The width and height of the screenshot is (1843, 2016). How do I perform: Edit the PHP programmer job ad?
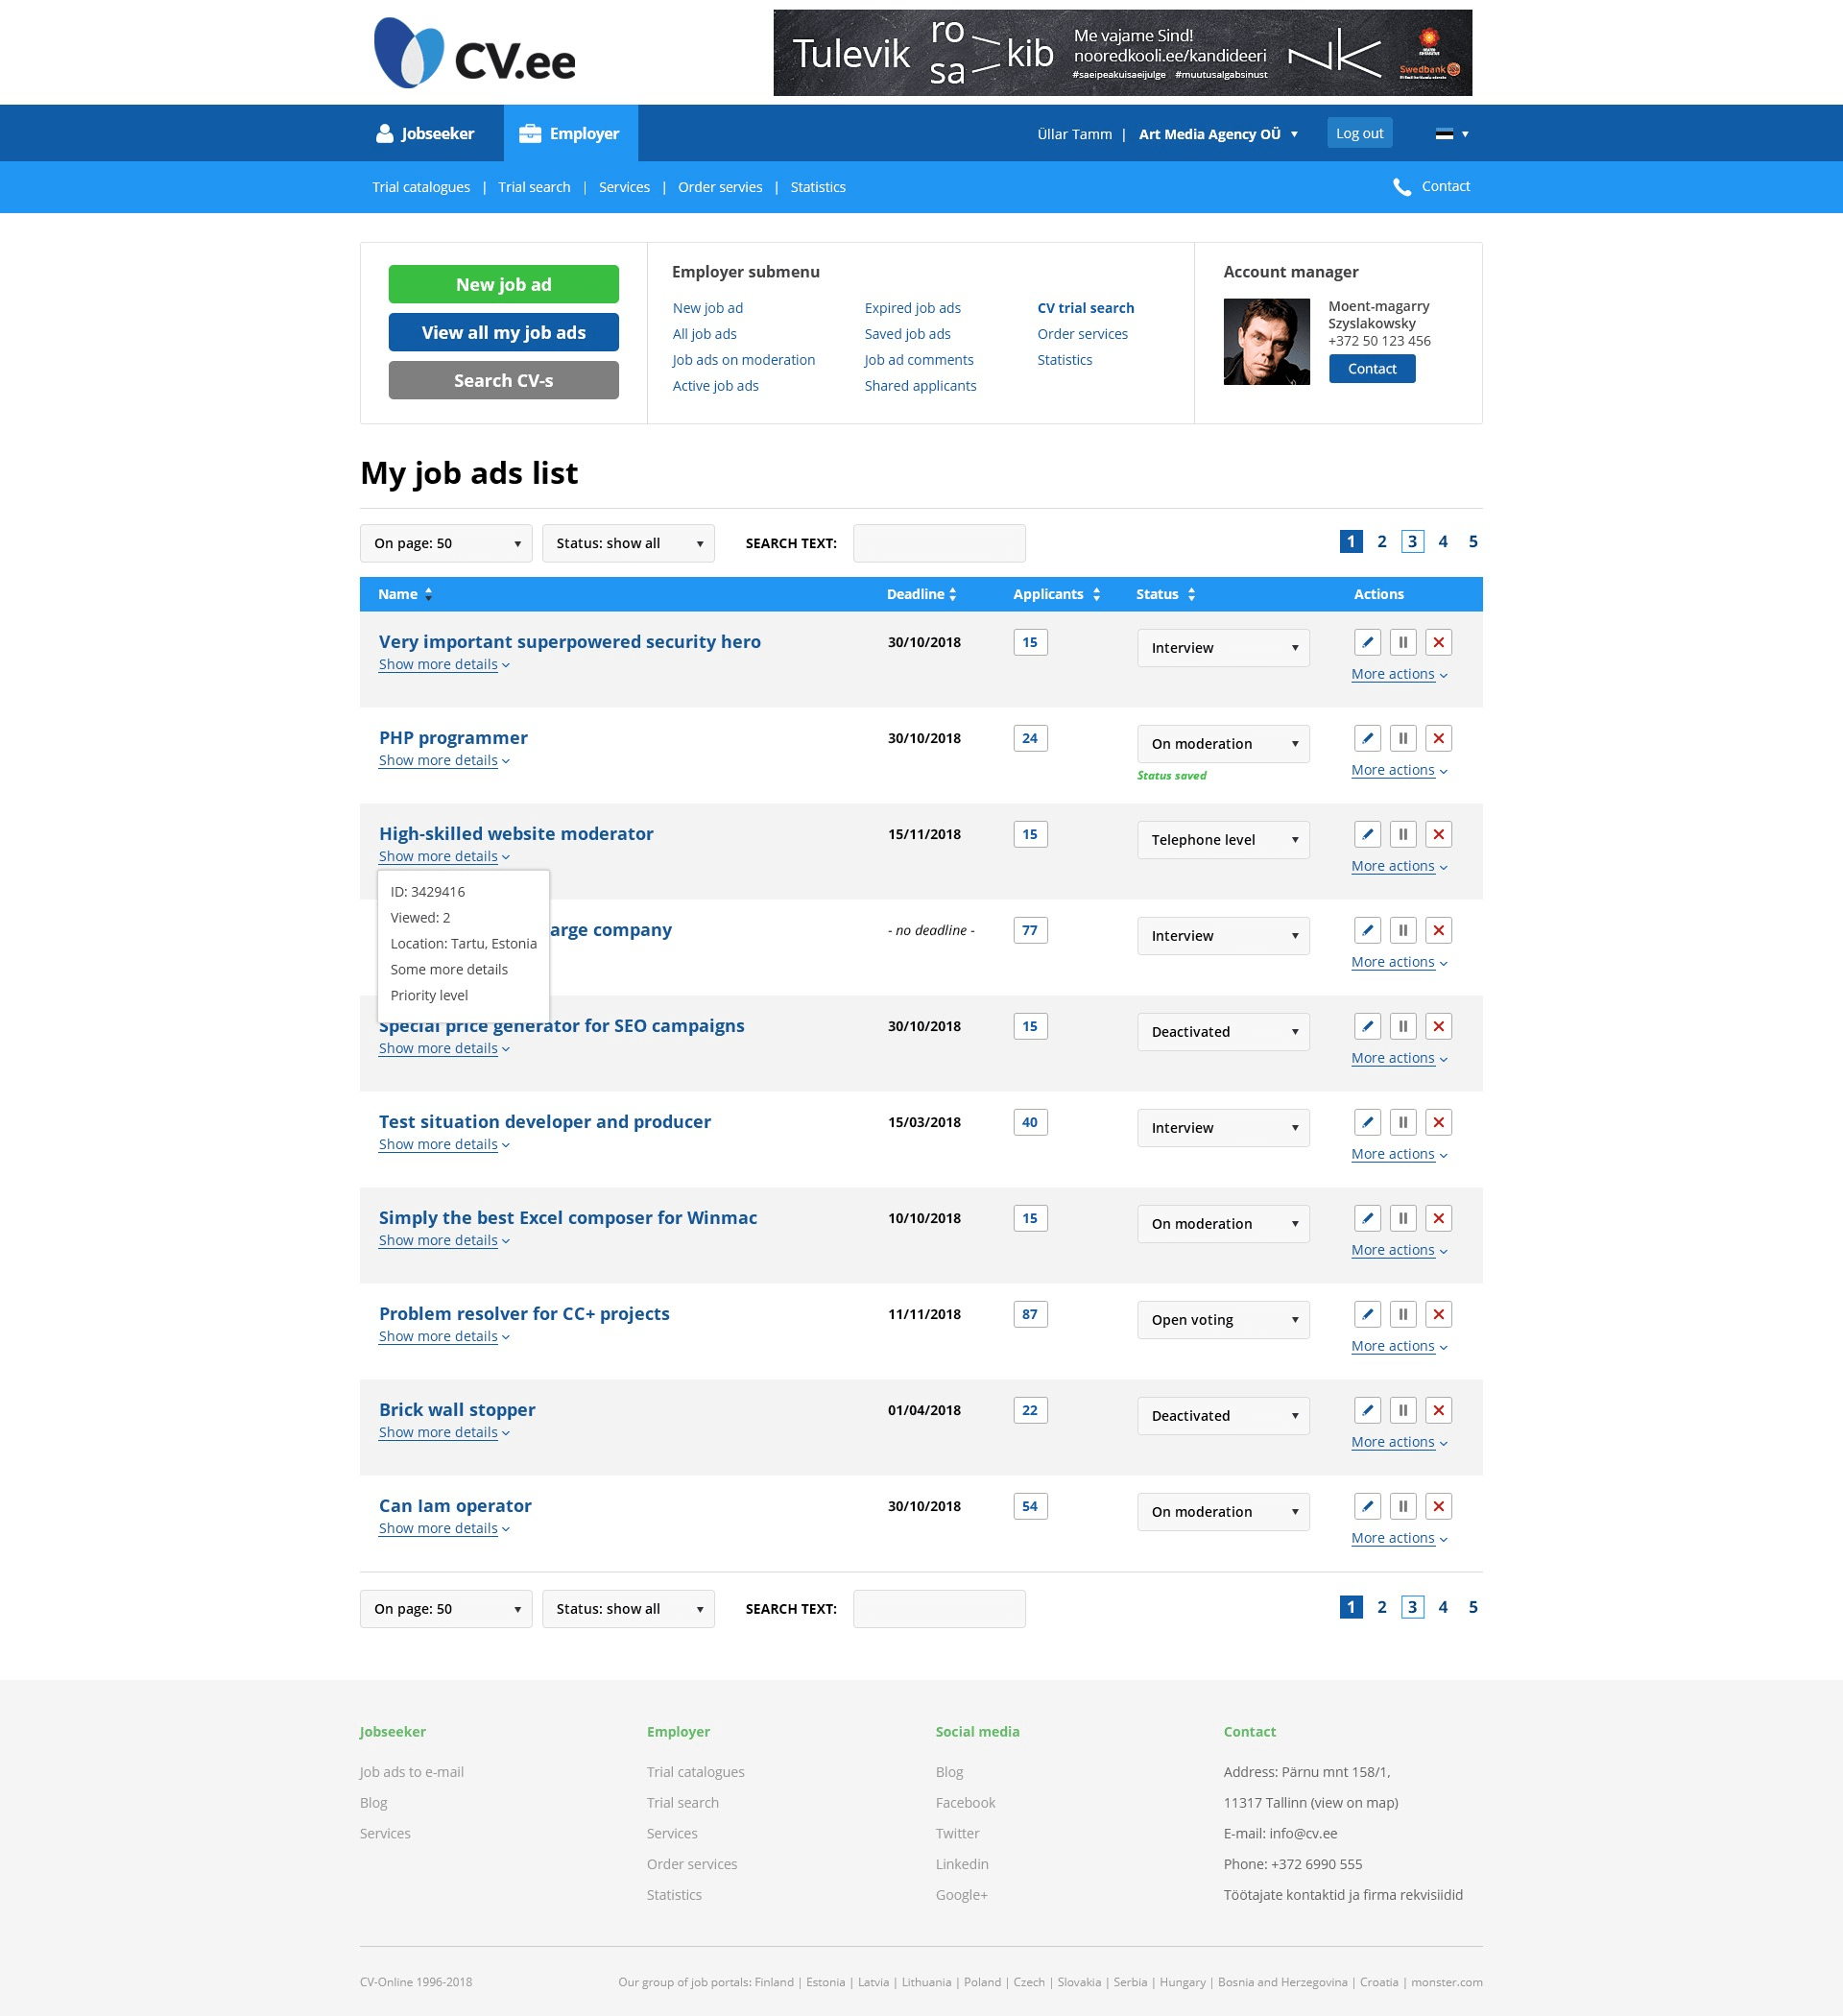click(x=1367, y=738)
